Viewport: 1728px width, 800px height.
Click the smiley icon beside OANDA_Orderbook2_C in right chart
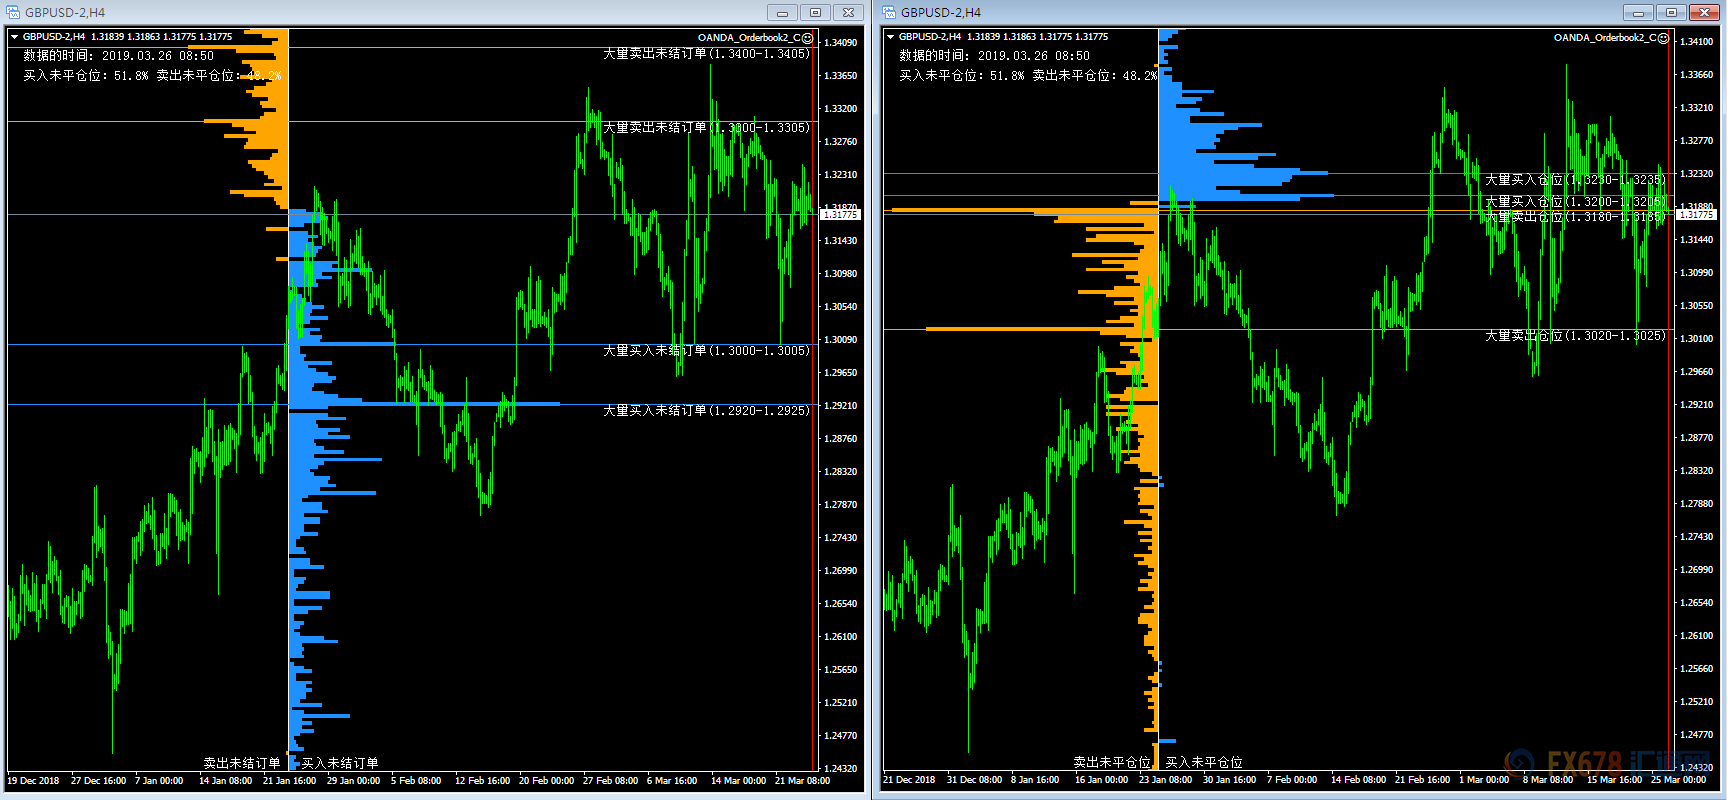tap(1664, 38)
